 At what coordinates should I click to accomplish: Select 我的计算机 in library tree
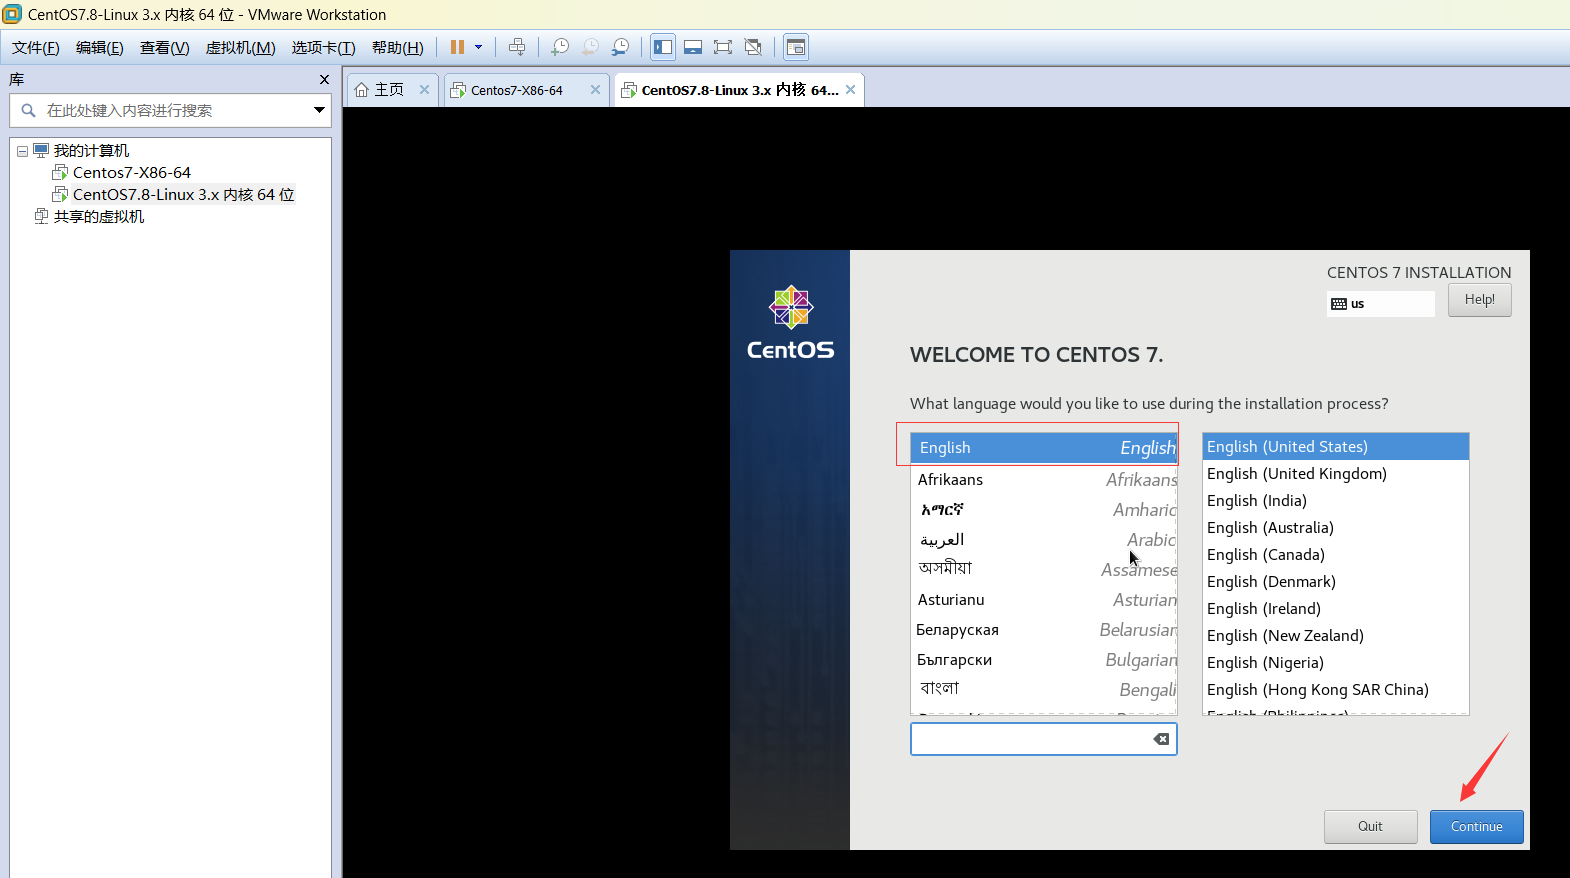pos(91,151)
